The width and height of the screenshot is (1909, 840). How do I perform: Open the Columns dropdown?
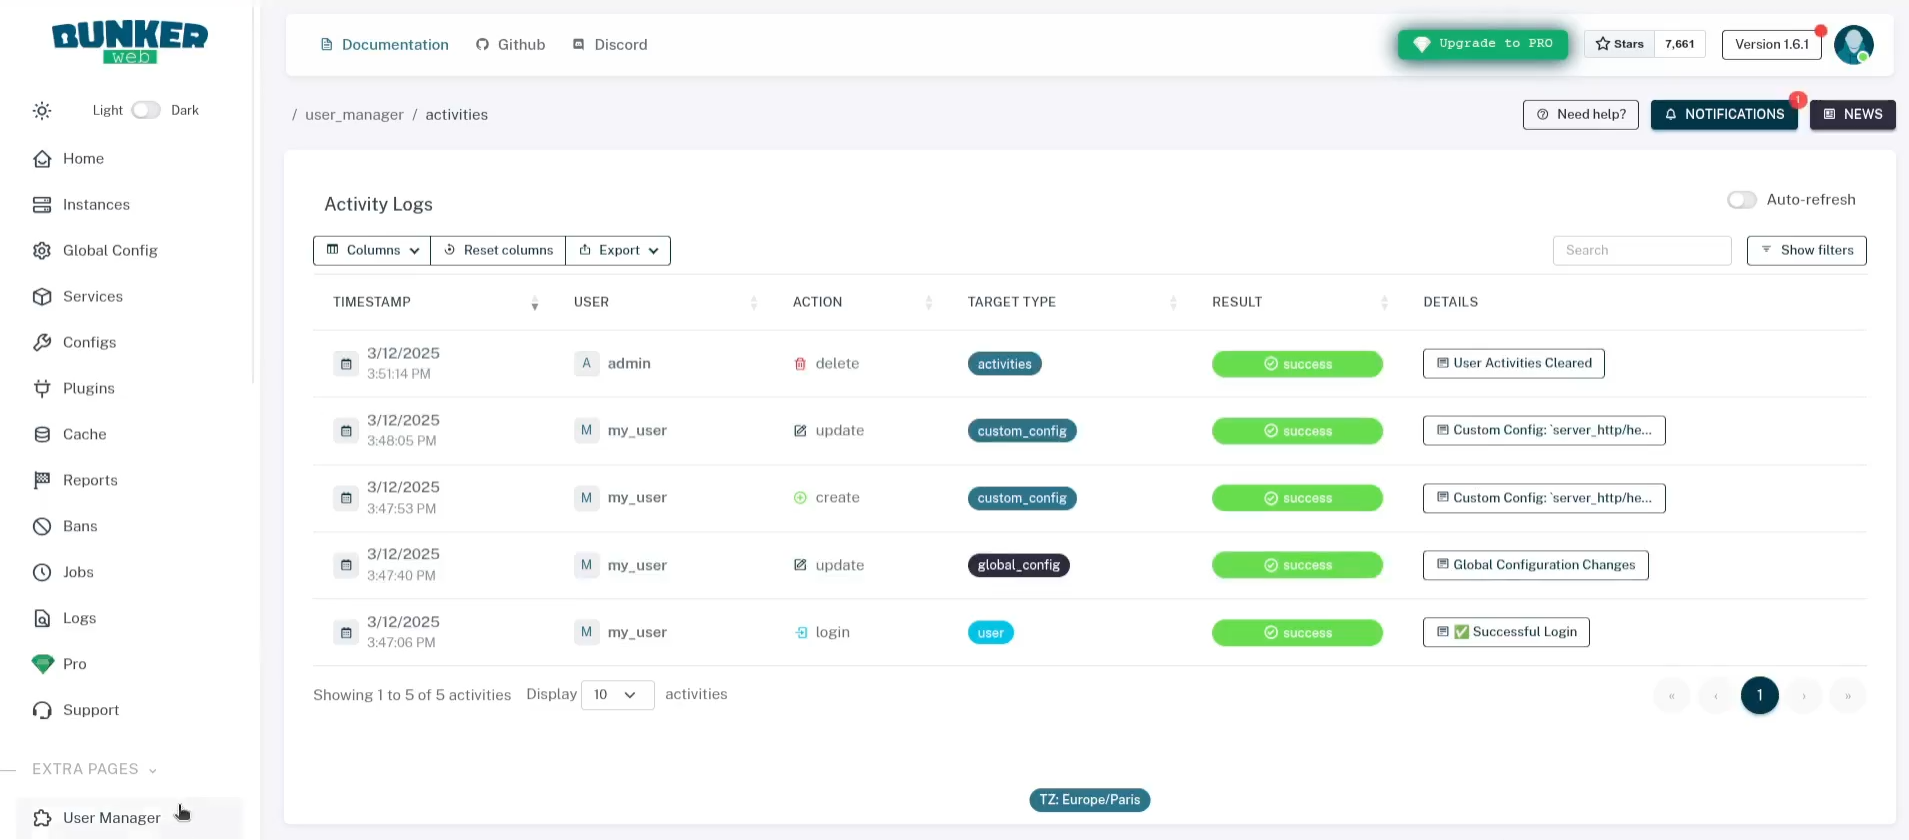pos(372,250)
